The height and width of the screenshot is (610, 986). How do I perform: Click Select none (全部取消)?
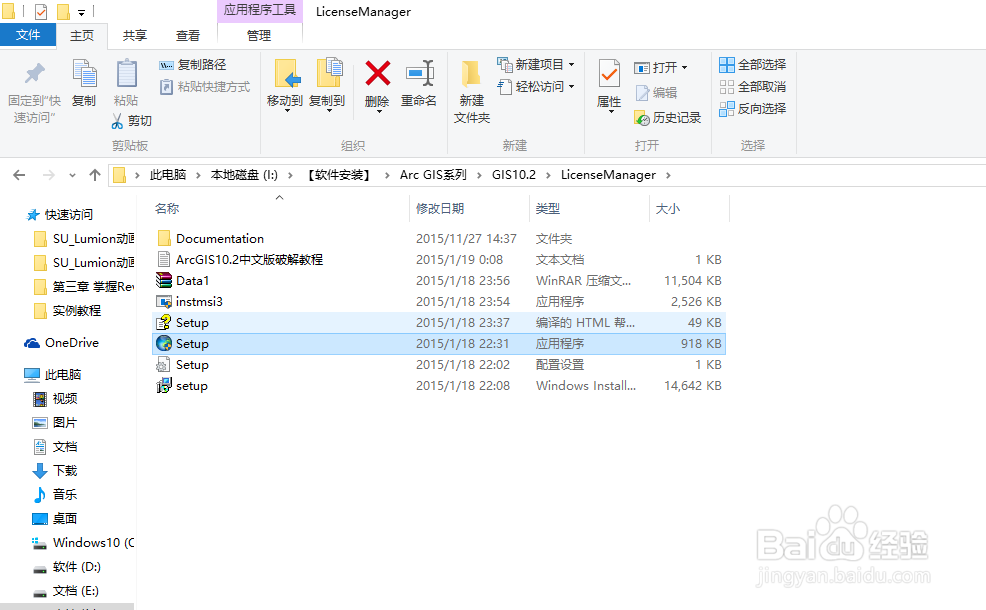click(753, 87)
